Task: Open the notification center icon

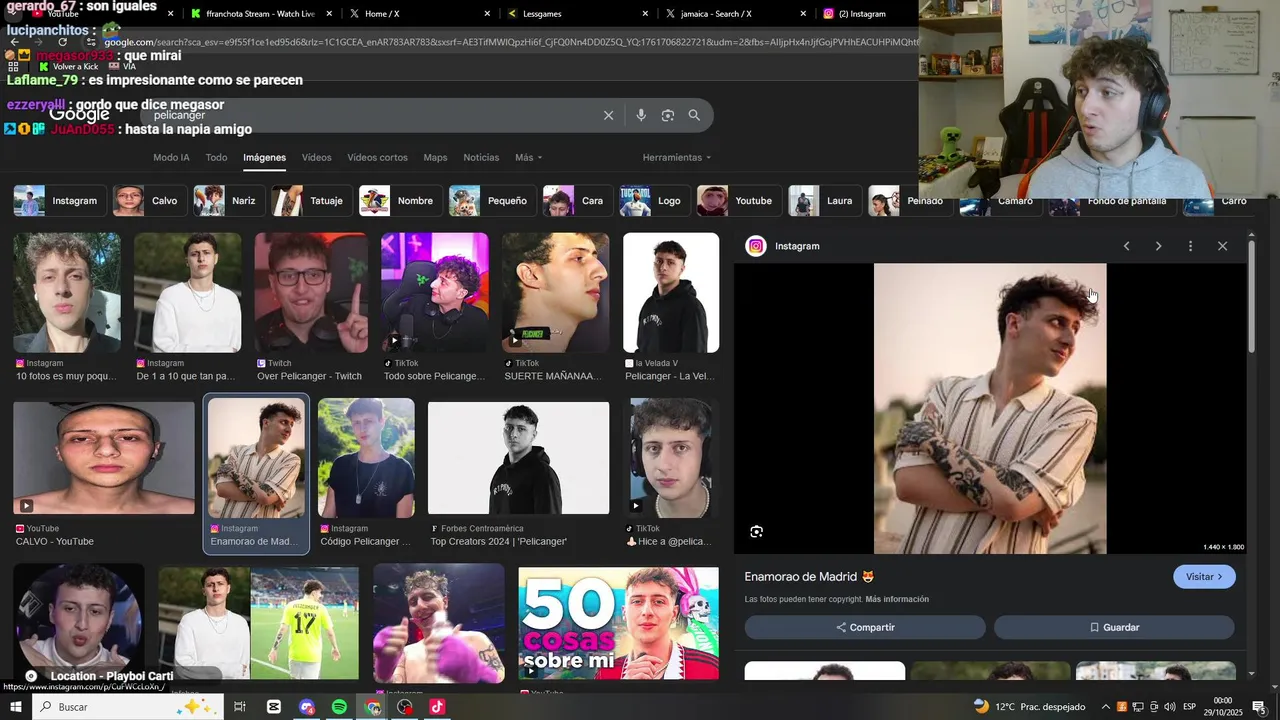Action: pyautogui.click(x=1259, y=707)
